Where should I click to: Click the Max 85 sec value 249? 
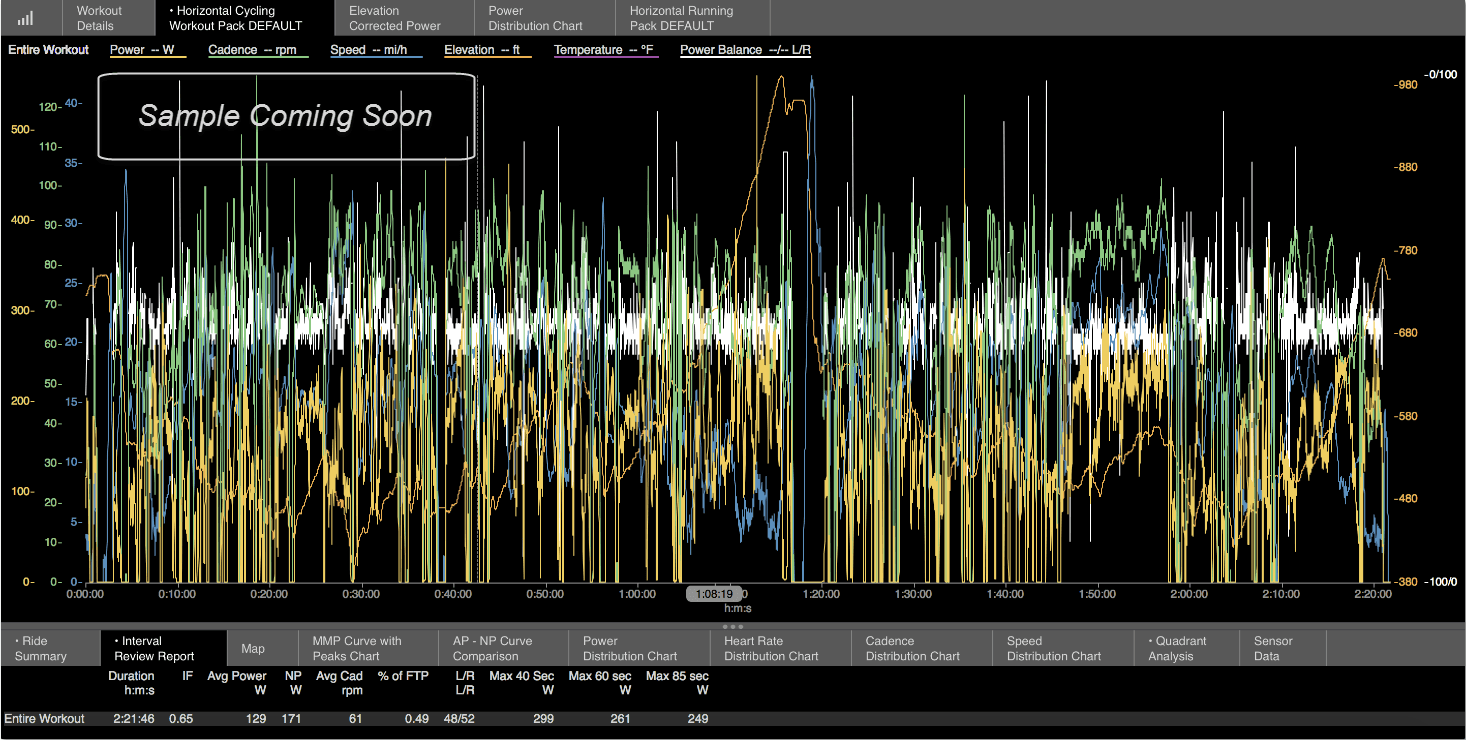click(700, 719)
